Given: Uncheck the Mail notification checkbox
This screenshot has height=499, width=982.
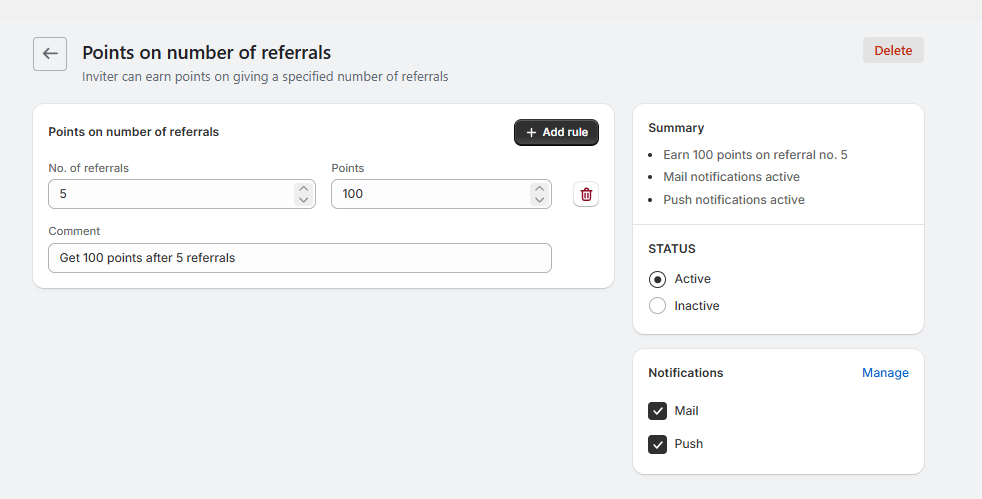Looking at the screenshot, I should point(657,411).
